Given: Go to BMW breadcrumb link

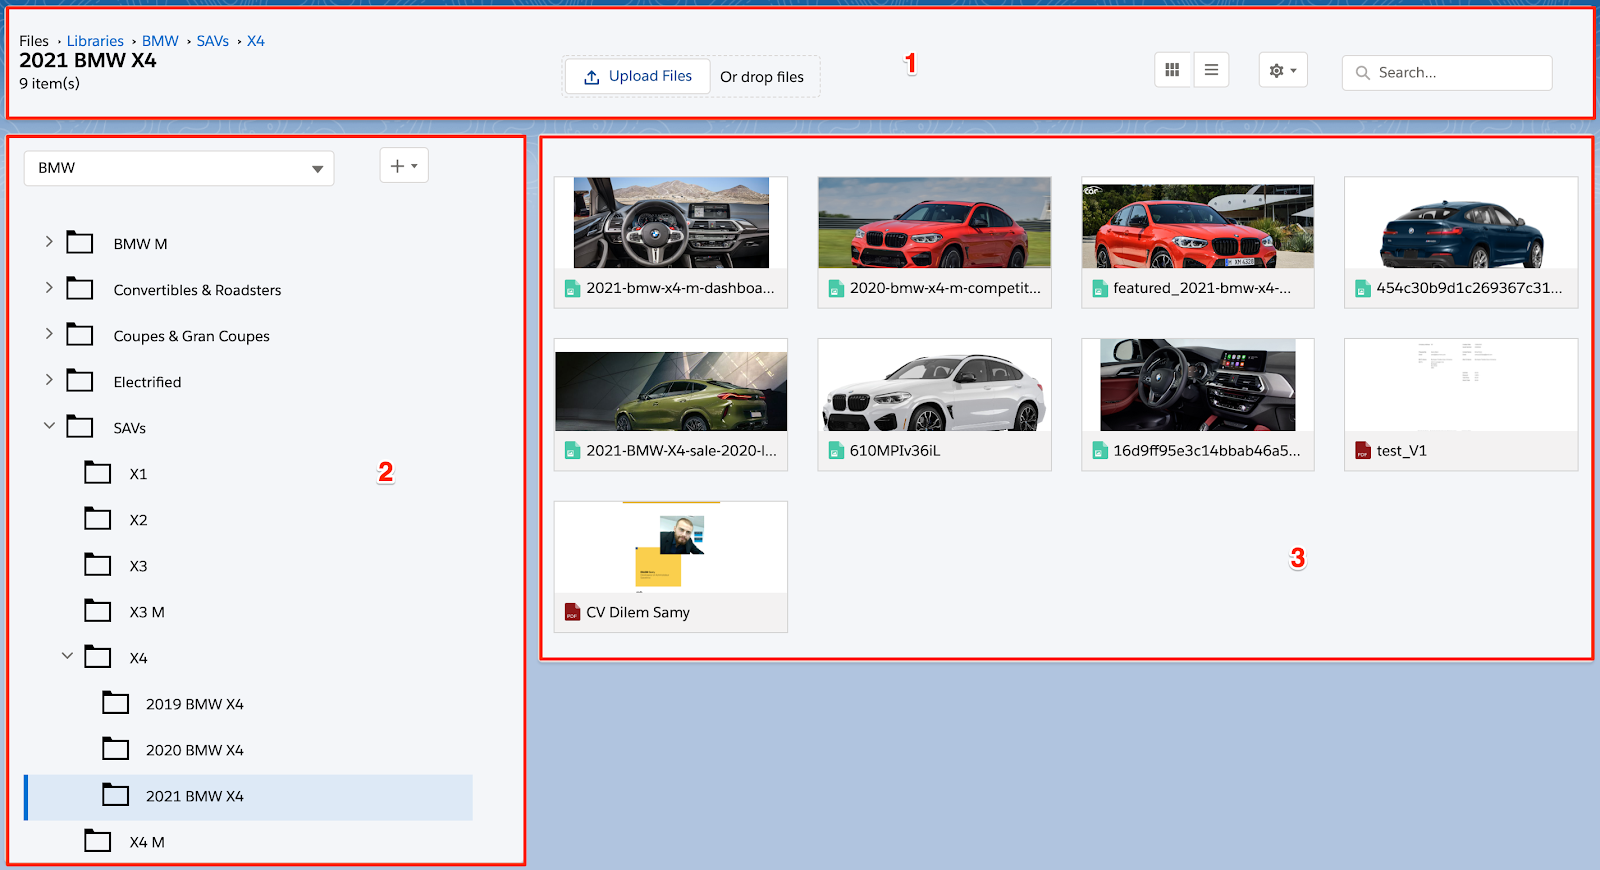Looking at the screenshot, I should pyautogui.click(x=160, y=41).
